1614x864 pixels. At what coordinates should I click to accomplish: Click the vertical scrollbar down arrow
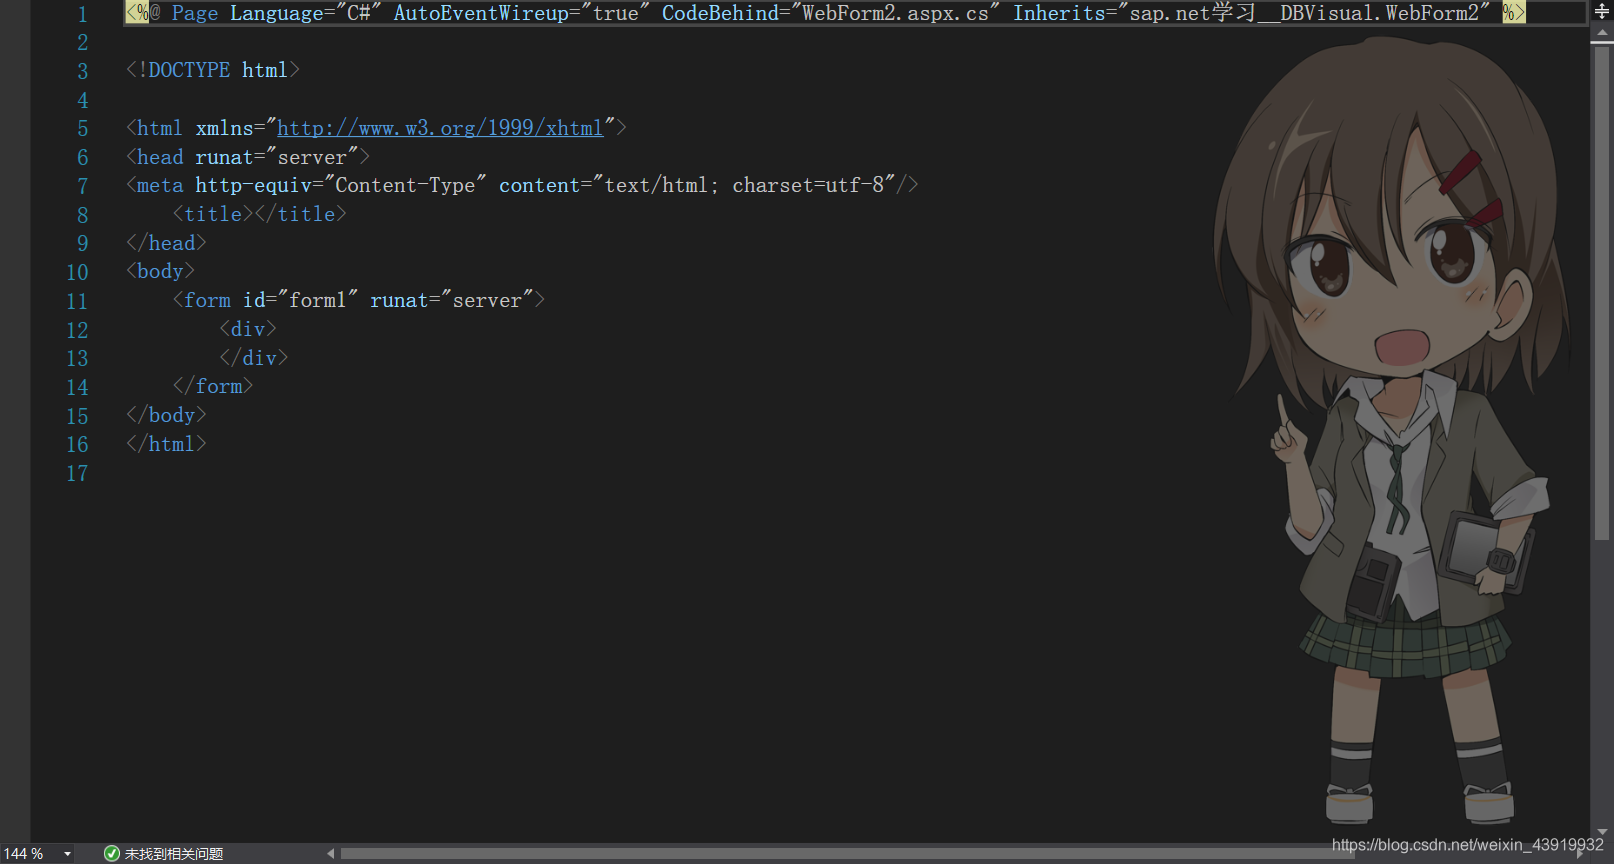tap(1602, 832)
